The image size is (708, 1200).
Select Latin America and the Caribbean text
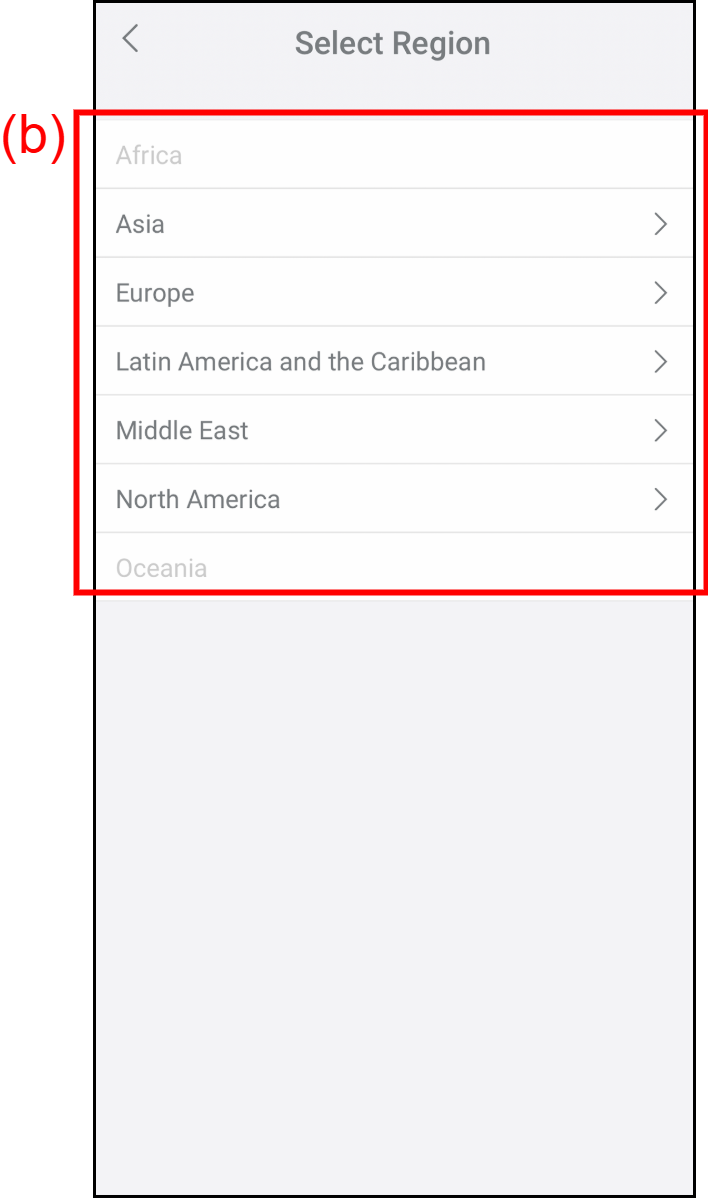pos(300,362)
